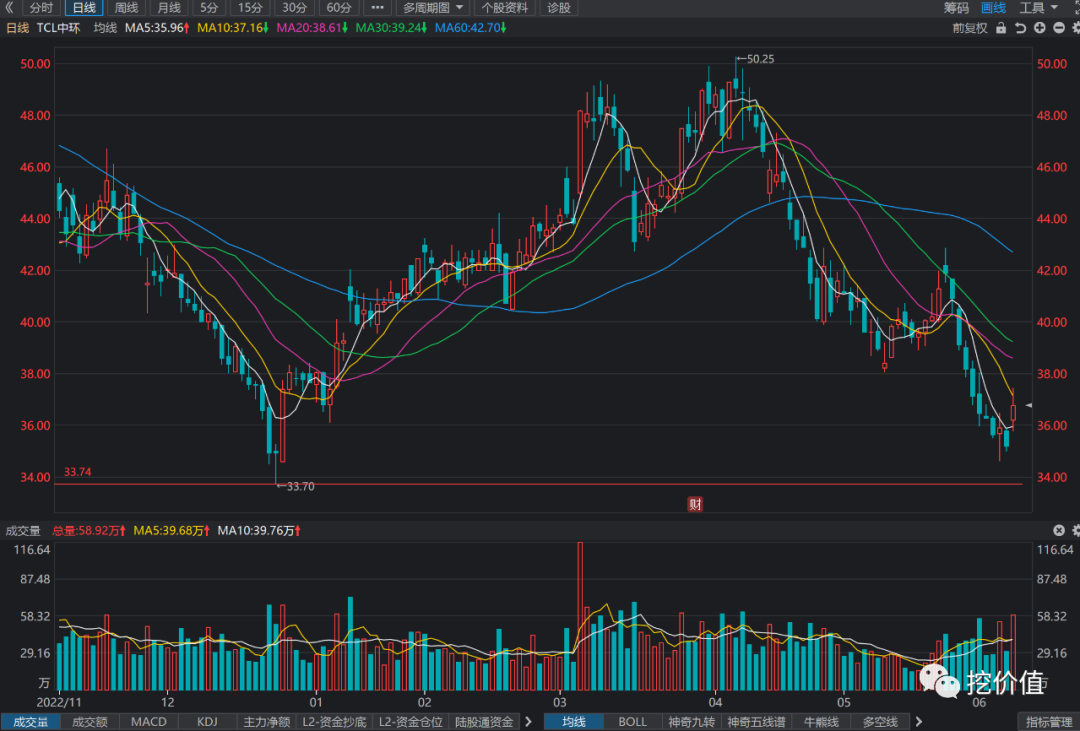Click the latest red candlestick near 36.00

(x=1013, y=410)
